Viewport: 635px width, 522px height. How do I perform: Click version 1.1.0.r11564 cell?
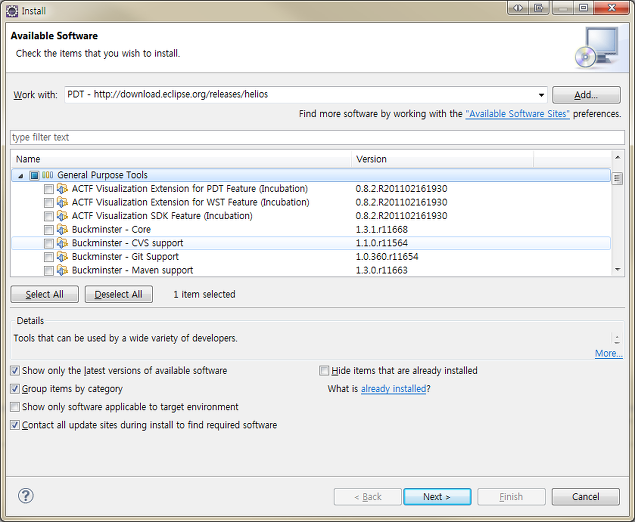(x=381, y=243)
